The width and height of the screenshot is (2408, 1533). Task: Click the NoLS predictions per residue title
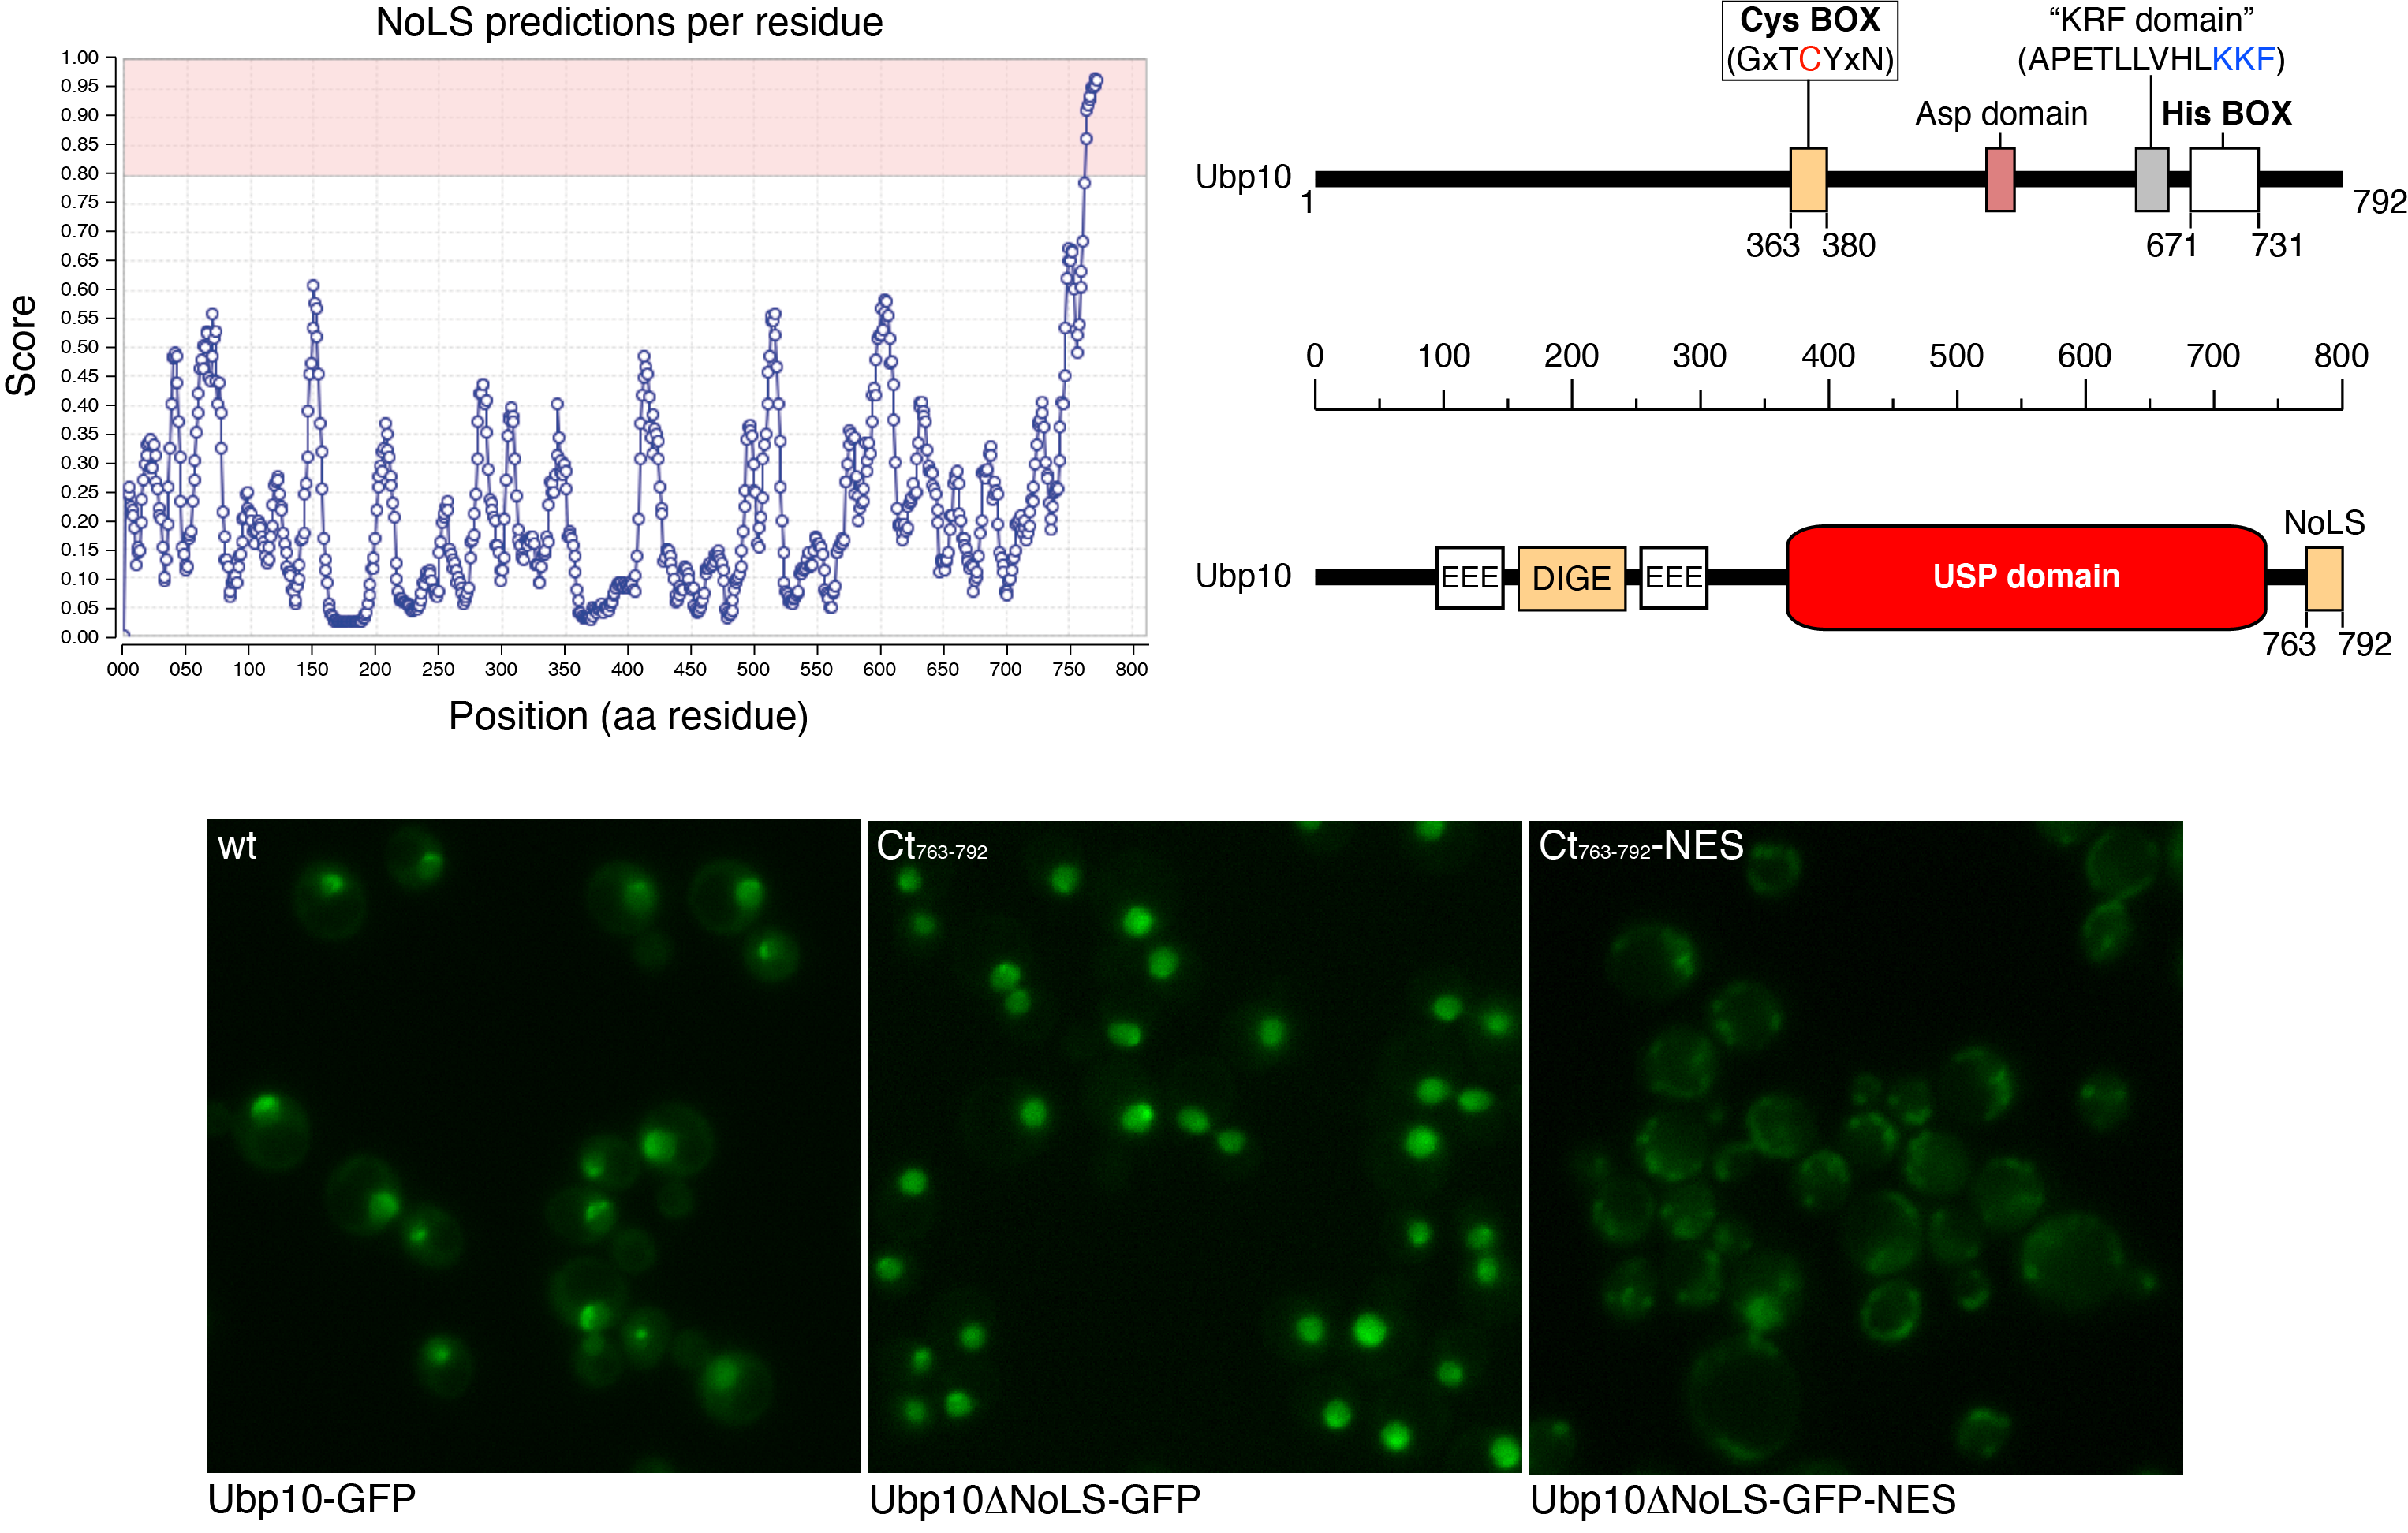(x=629, y=22)
